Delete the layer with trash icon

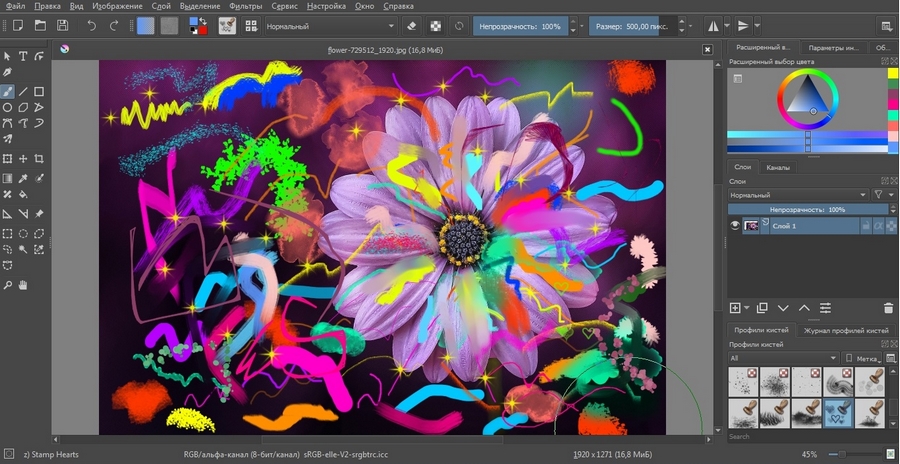tap(890, 308)
